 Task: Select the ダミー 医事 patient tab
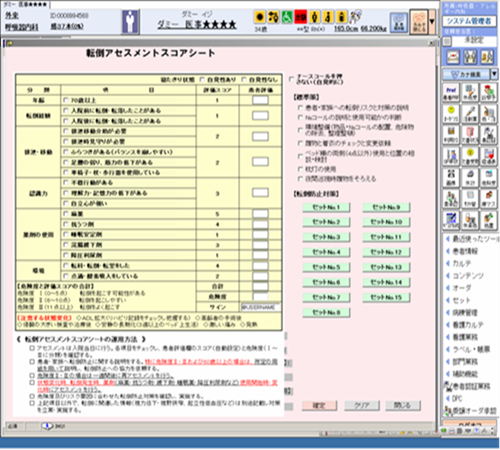25,4
